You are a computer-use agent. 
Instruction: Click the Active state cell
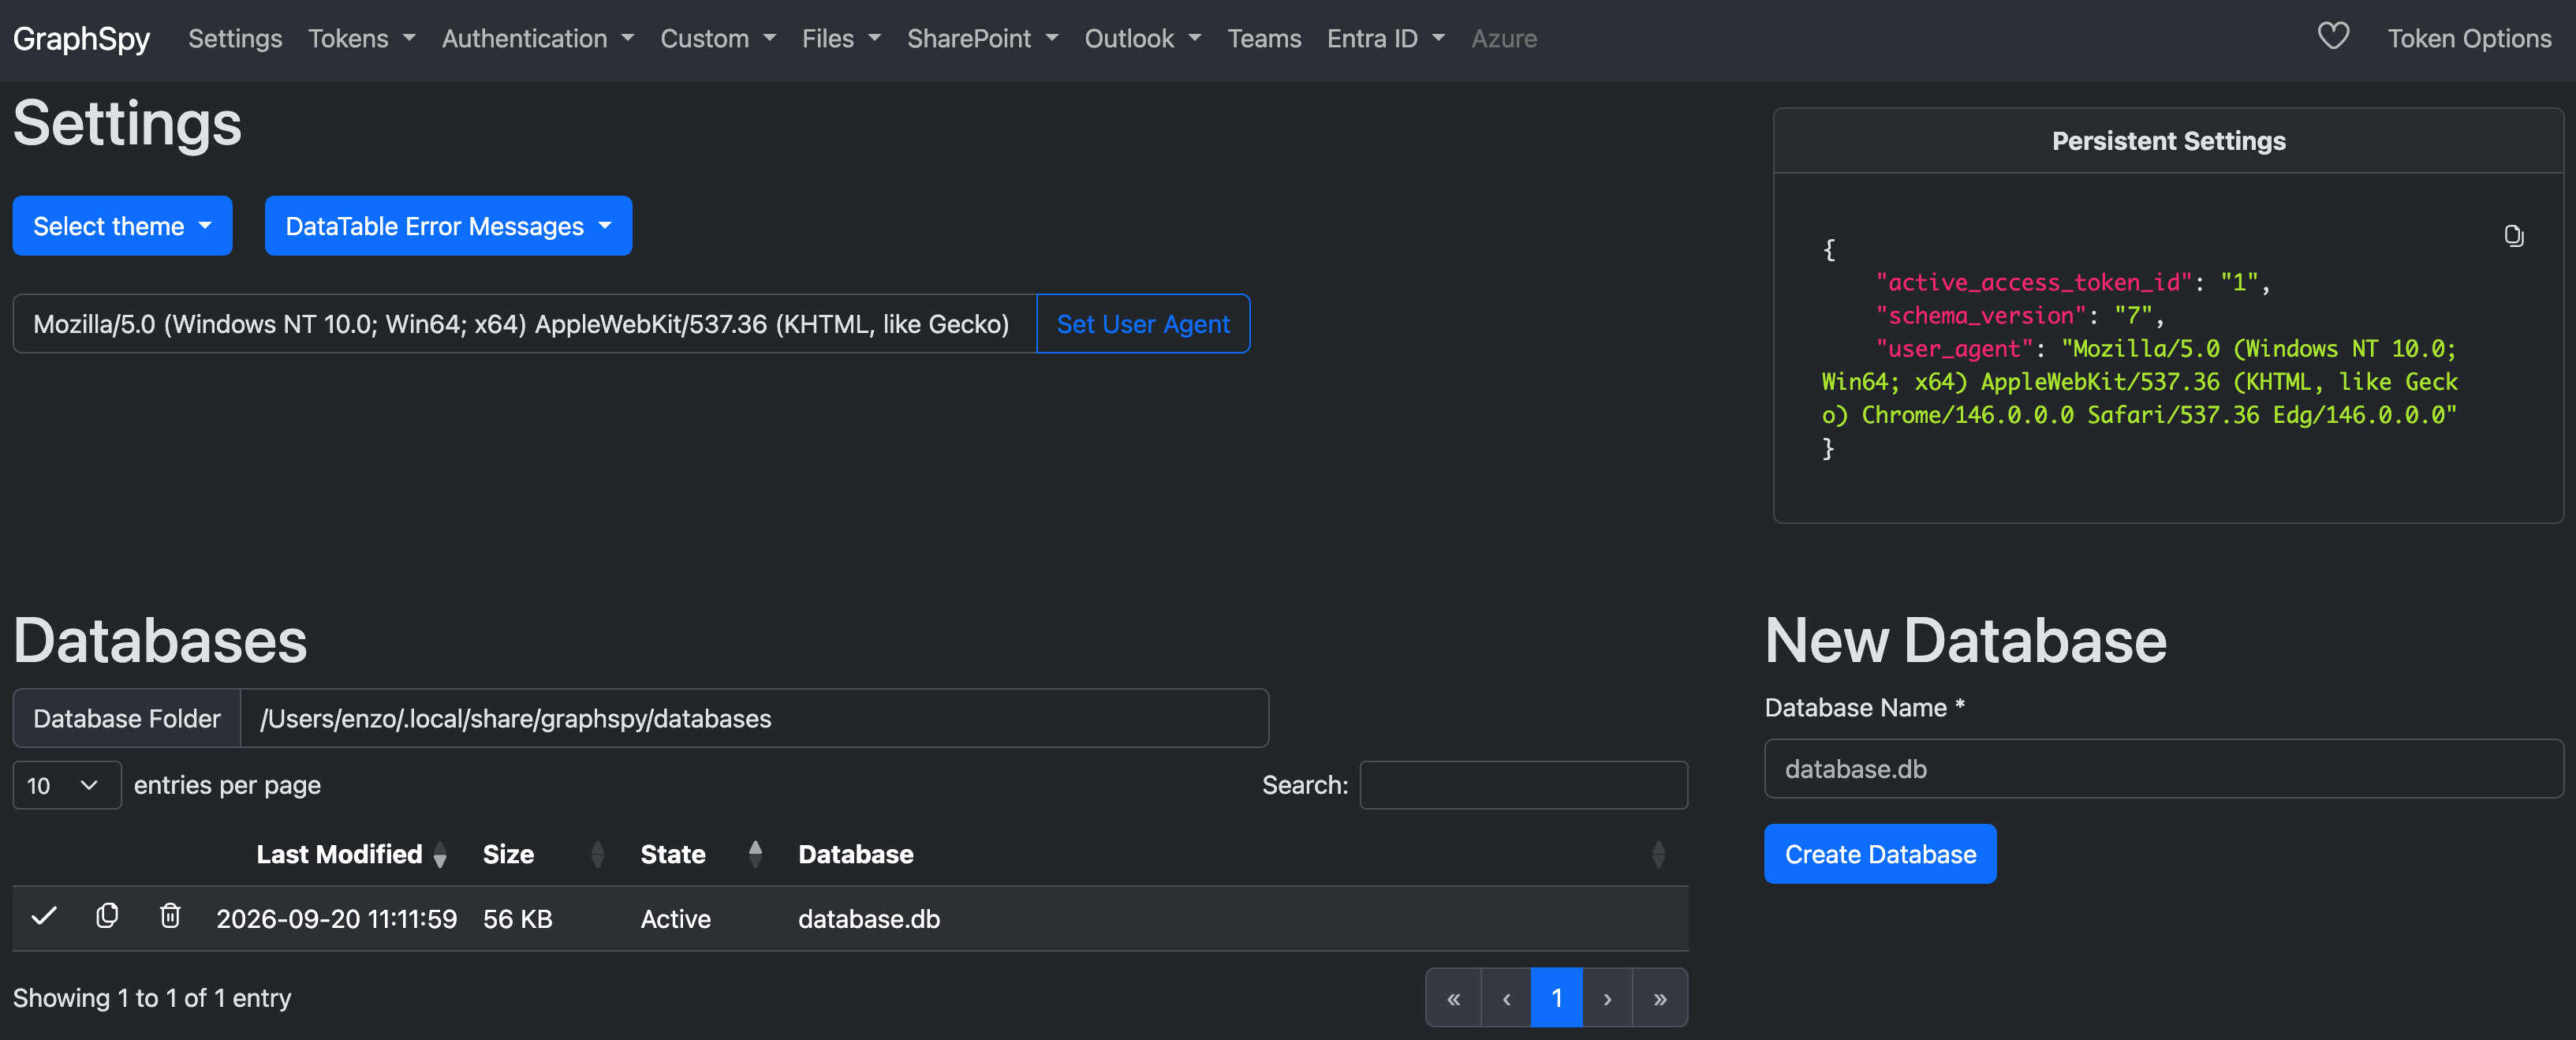coord(675,919)
